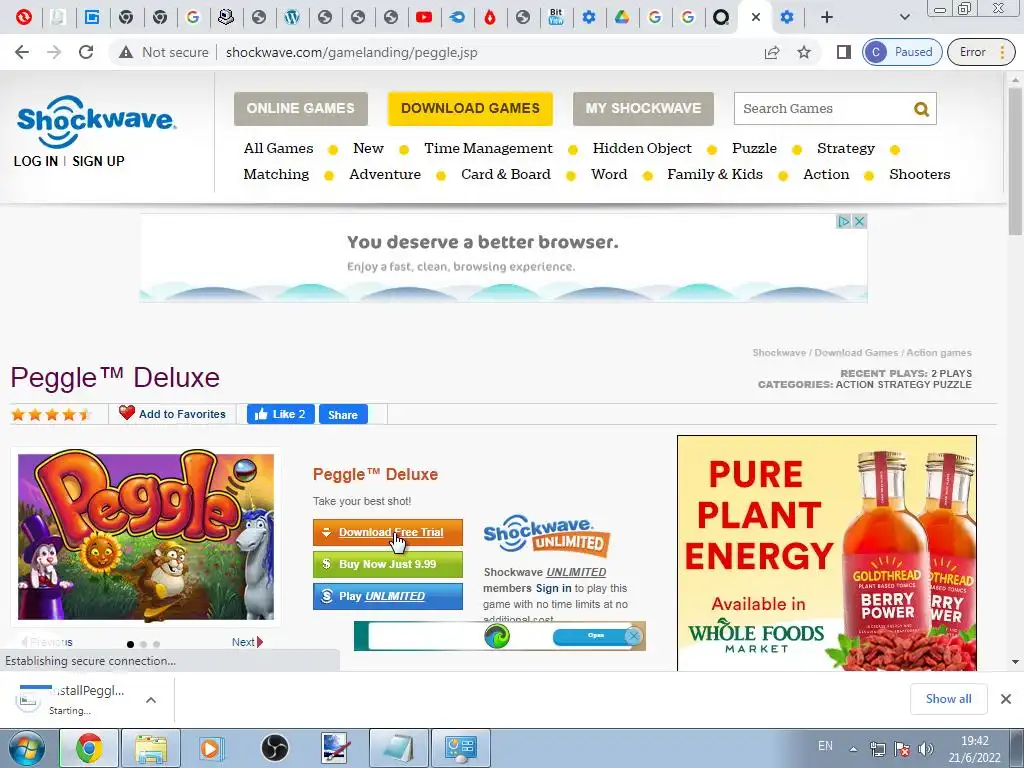Click Download Free Trial button
1024x768 pixels.
tap(388, 532)
